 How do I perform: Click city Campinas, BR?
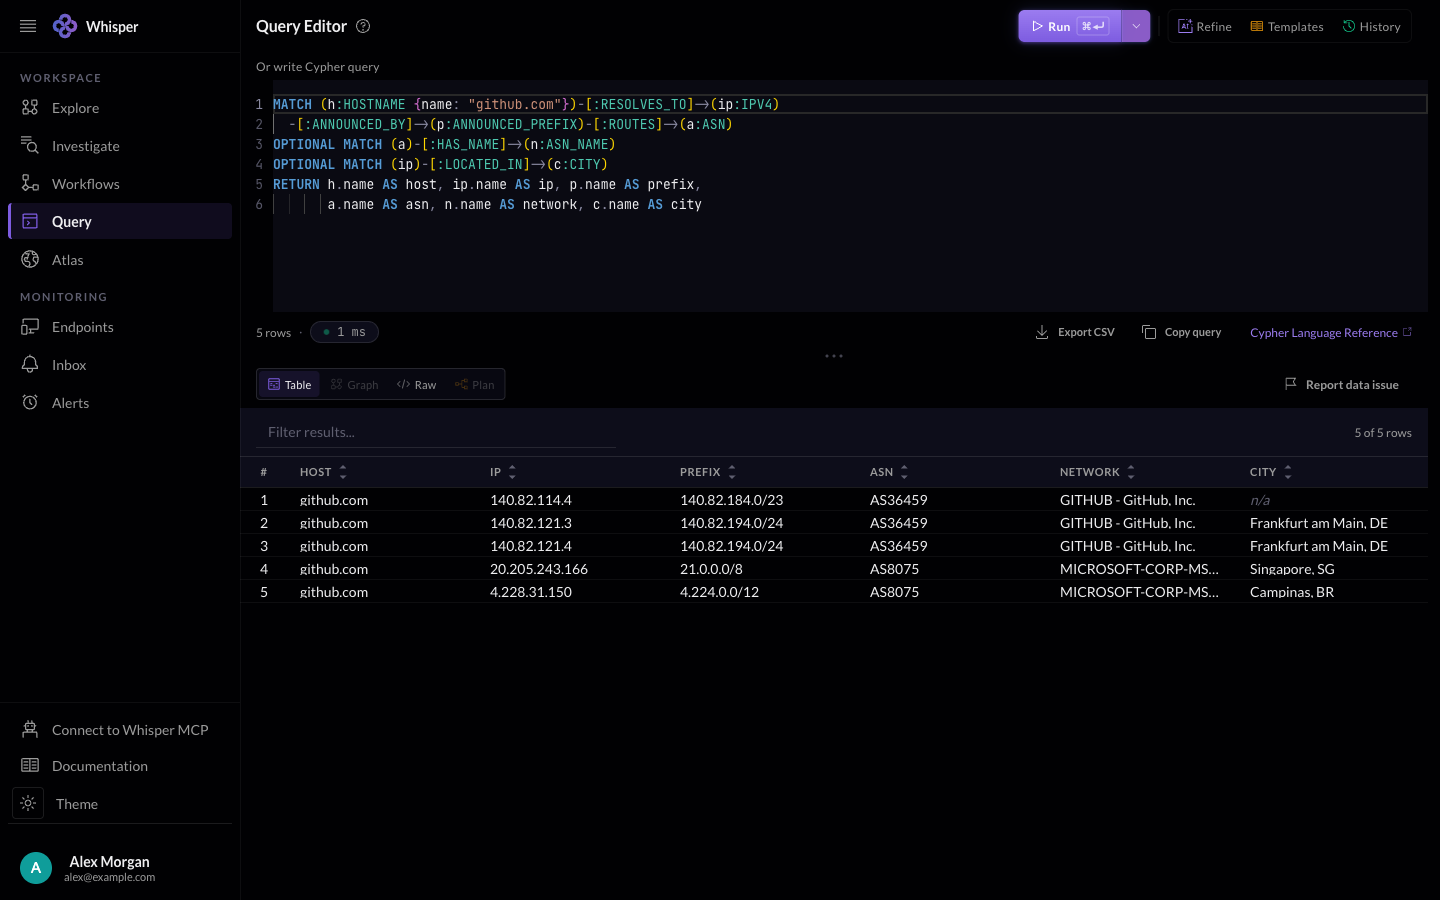pyautogui.click(x=1292, y=592)
